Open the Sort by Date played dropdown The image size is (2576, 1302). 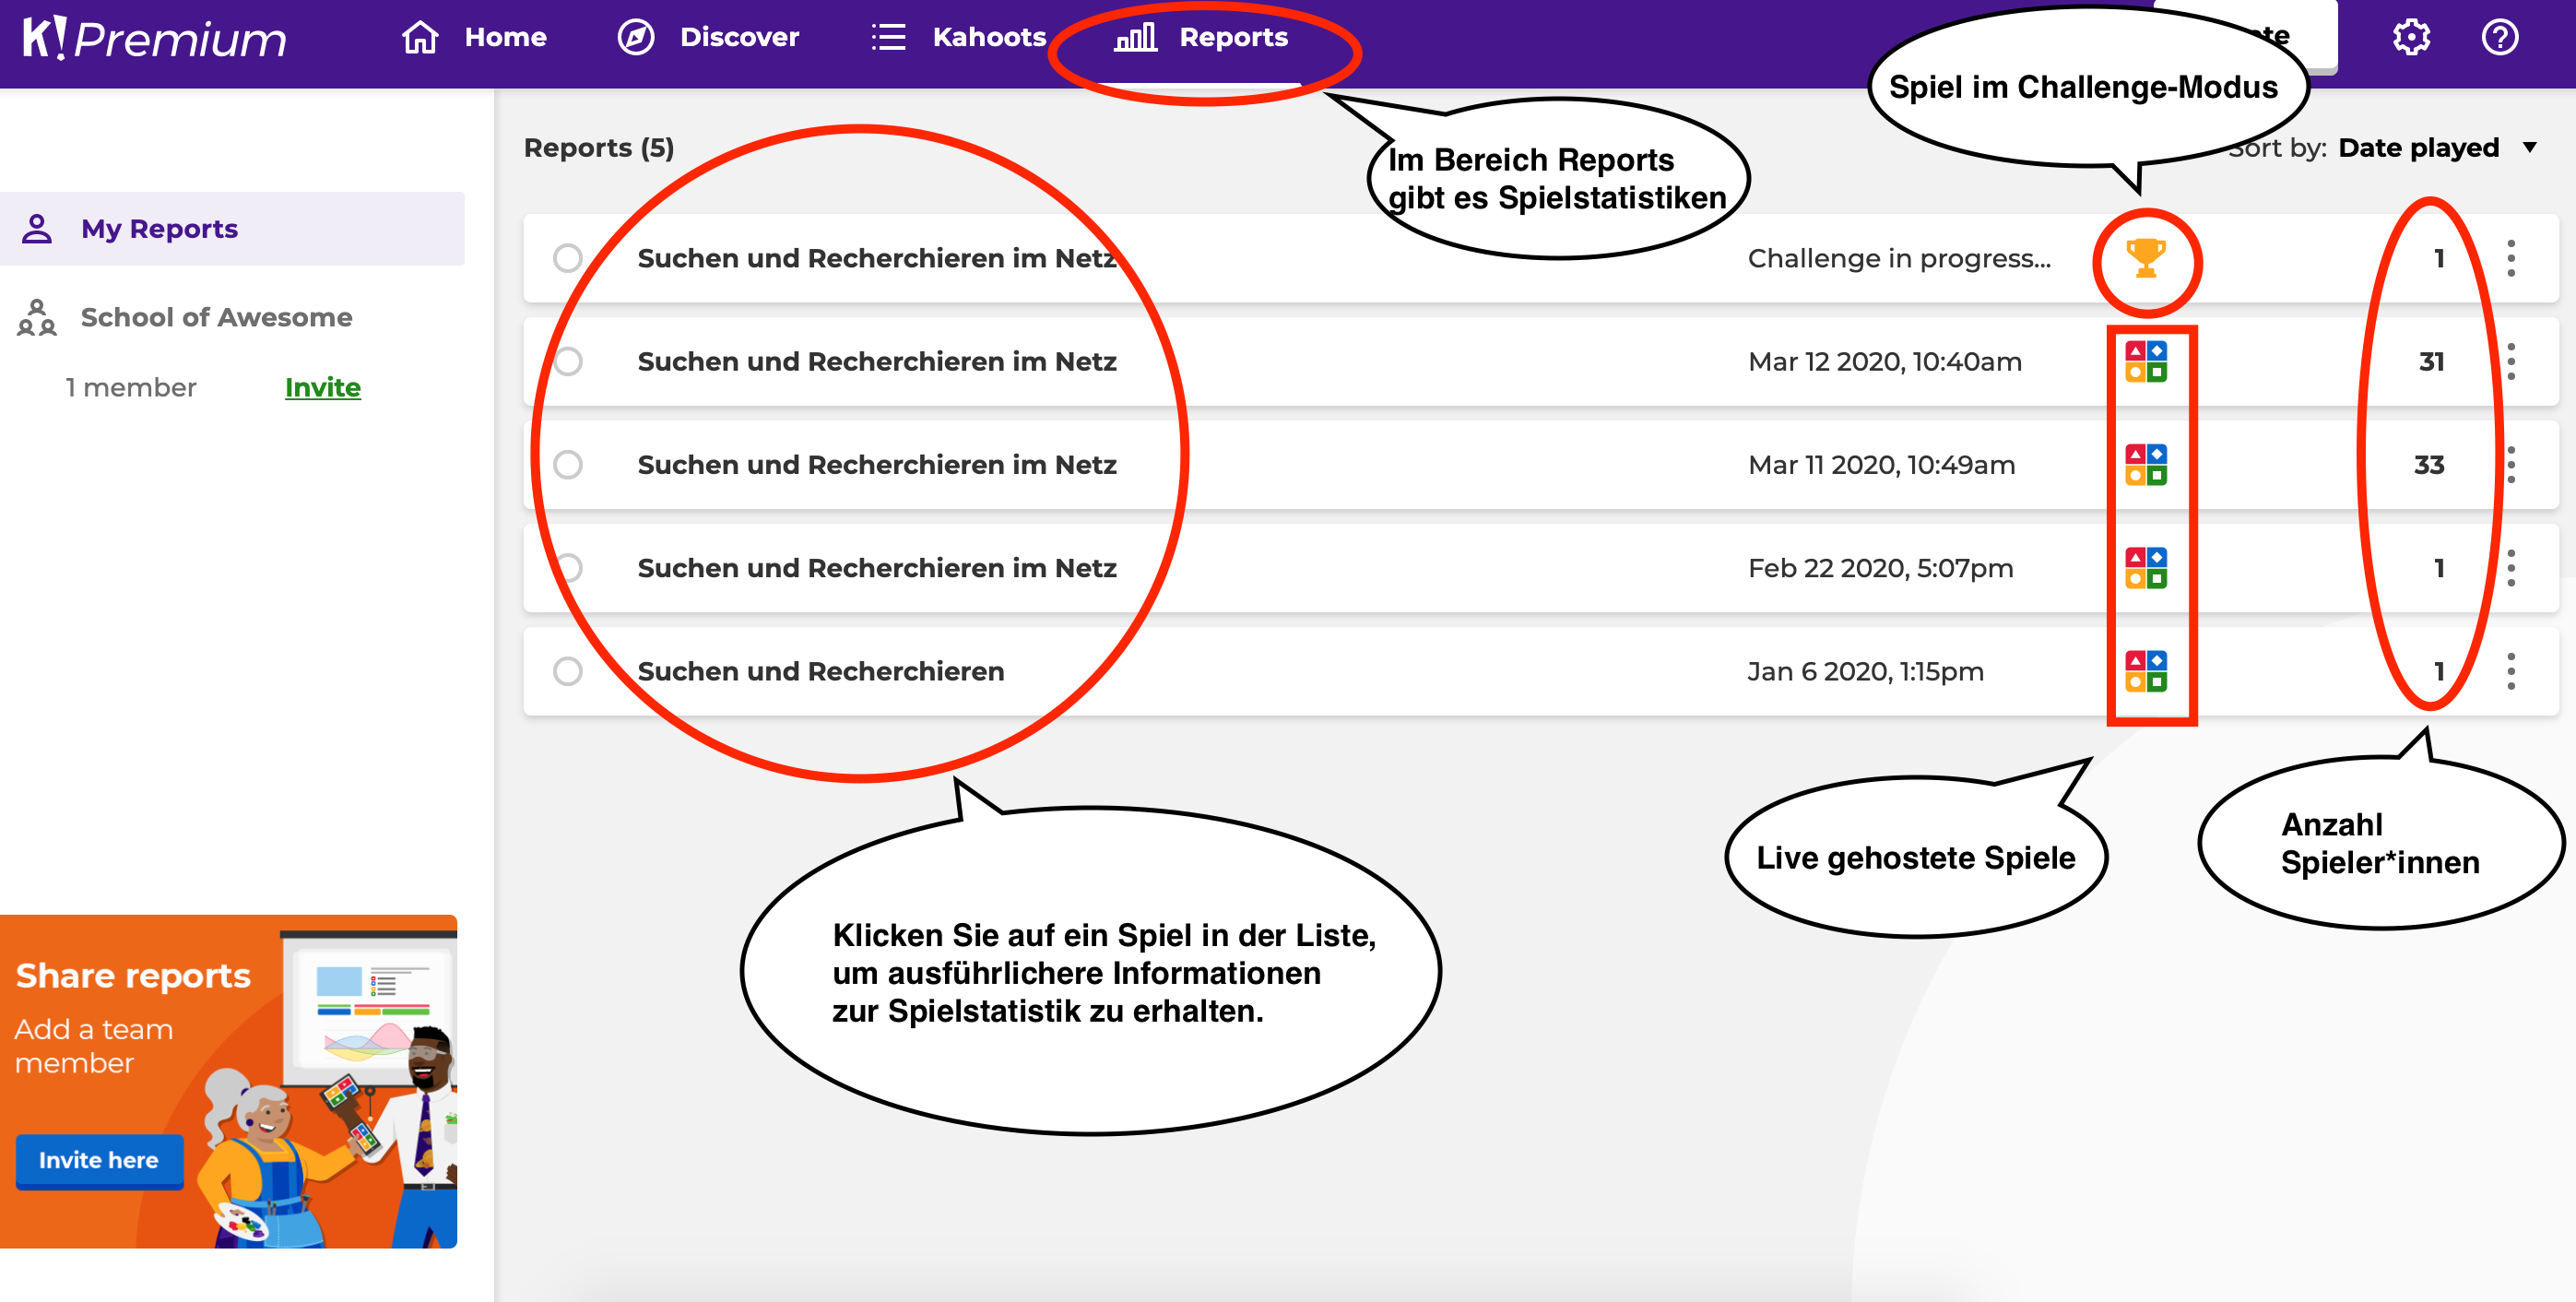point(2382,148)
